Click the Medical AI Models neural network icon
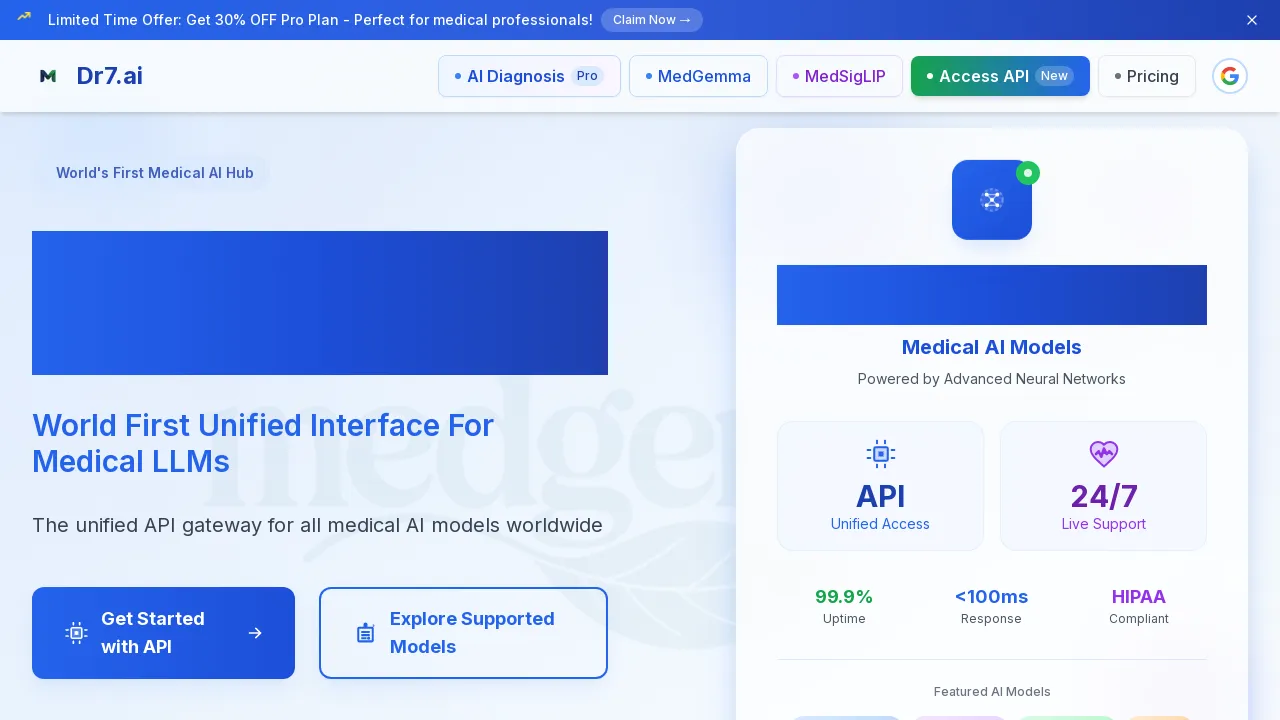Image resolution: width=1280 pixels, height=720 pixels. [x=992, y=200]
